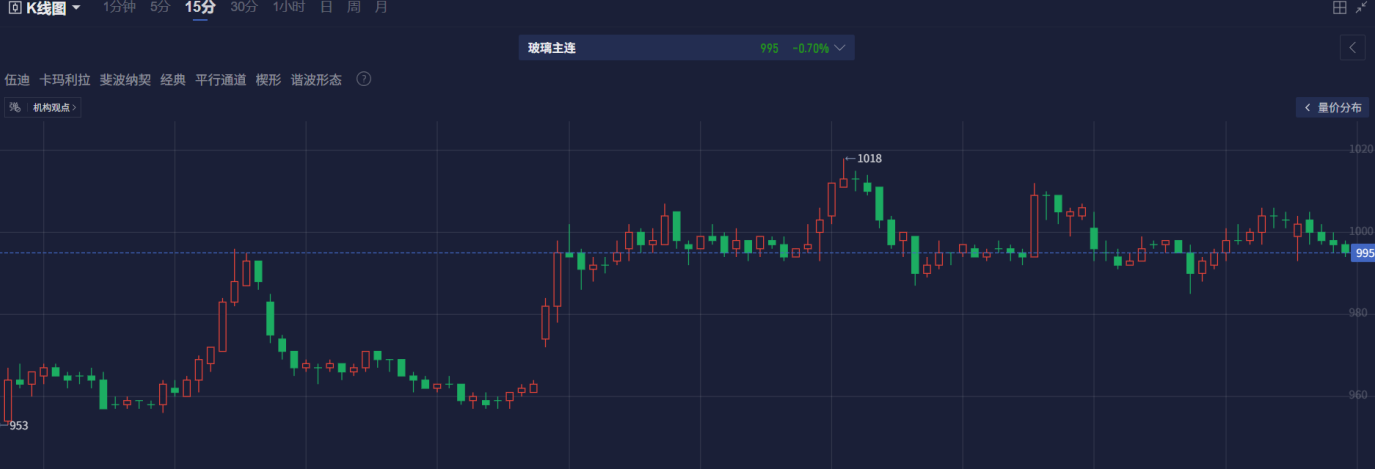Expand the 量价分布 panel

click(x=1332, y=107)
